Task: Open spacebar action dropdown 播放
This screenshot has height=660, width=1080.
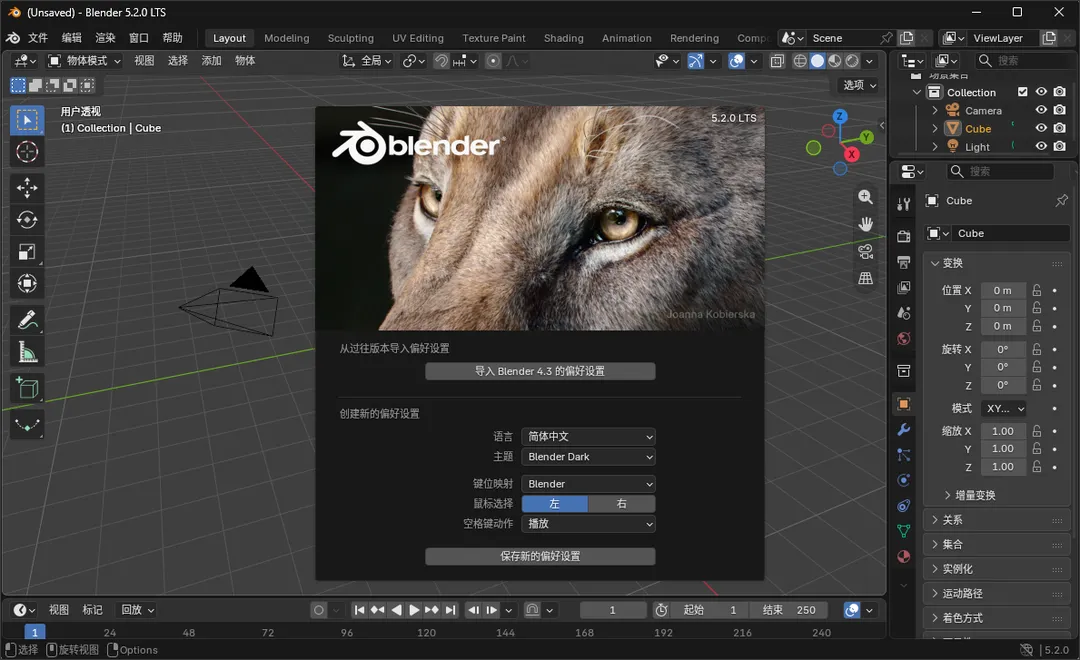Action: pos(588,524)
